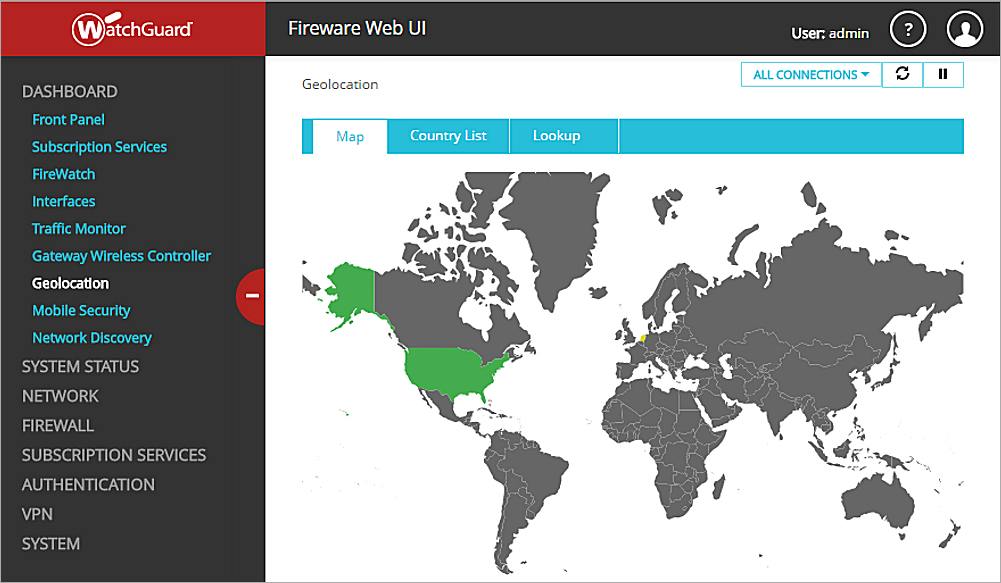The image size is (1001, 583).
Task: Refresh the geolocation connection data
Action: pos(902,74)
